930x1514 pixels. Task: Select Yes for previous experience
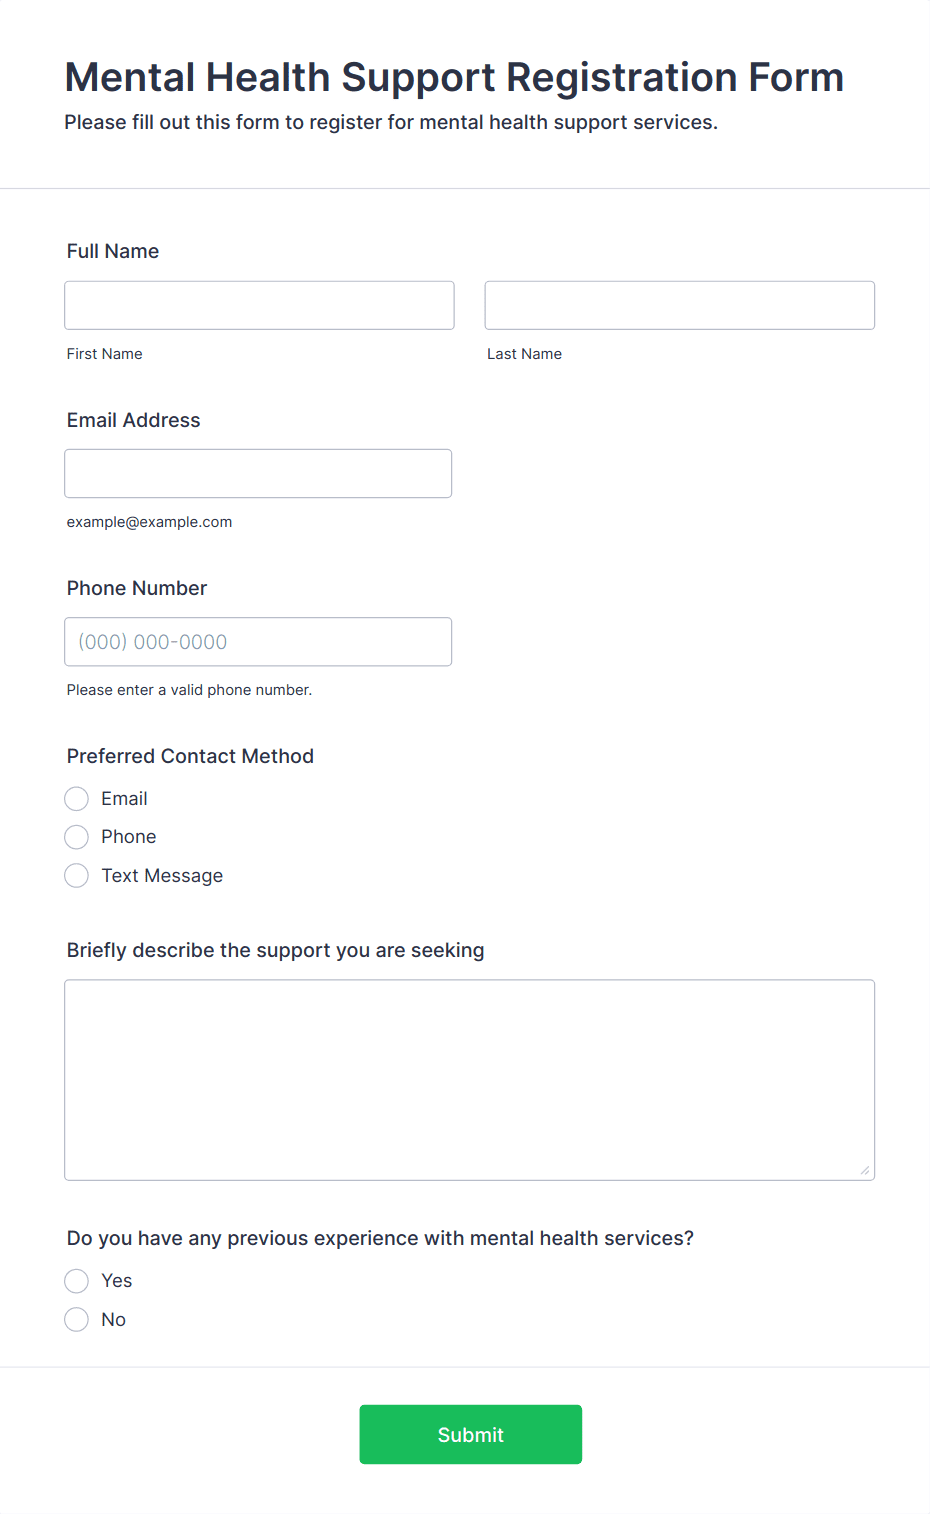(x=77, y=1281)
